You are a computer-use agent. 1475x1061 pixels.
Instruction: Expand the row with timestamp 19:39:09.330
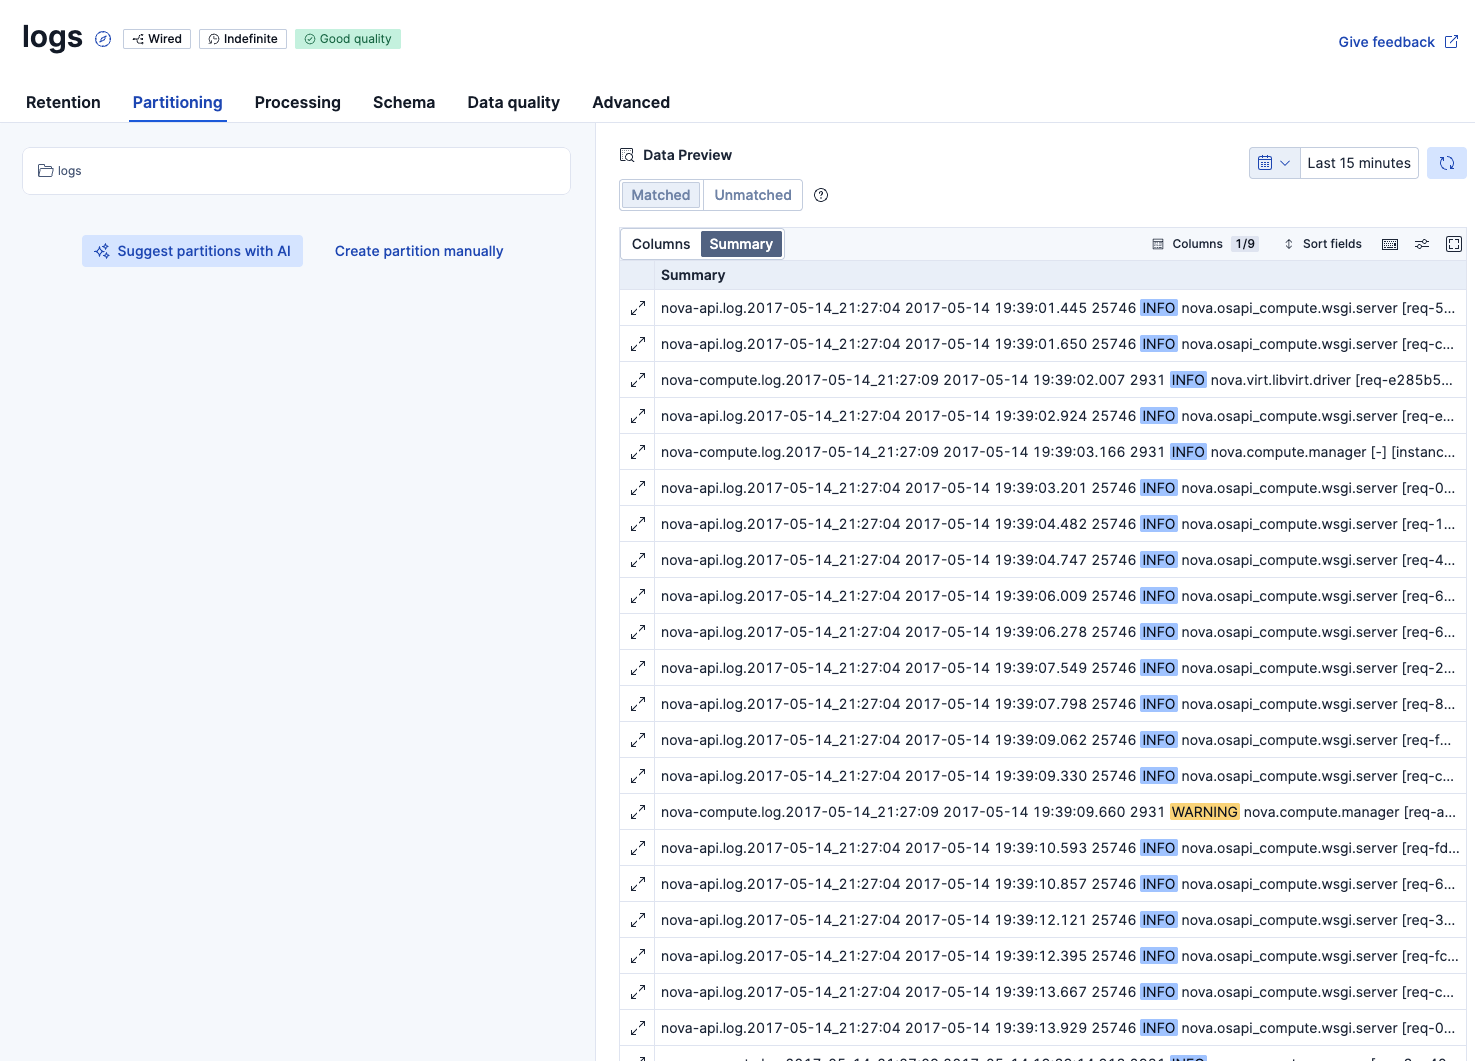coord(638,776)
